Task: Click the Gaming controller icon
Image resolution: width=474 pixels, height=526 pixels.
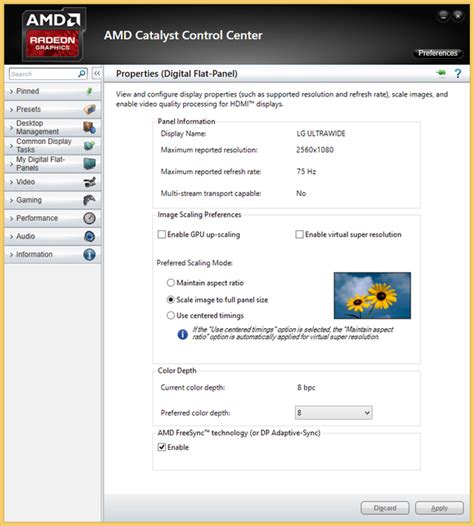Action: pyautogui.click(x=89, y=200)
